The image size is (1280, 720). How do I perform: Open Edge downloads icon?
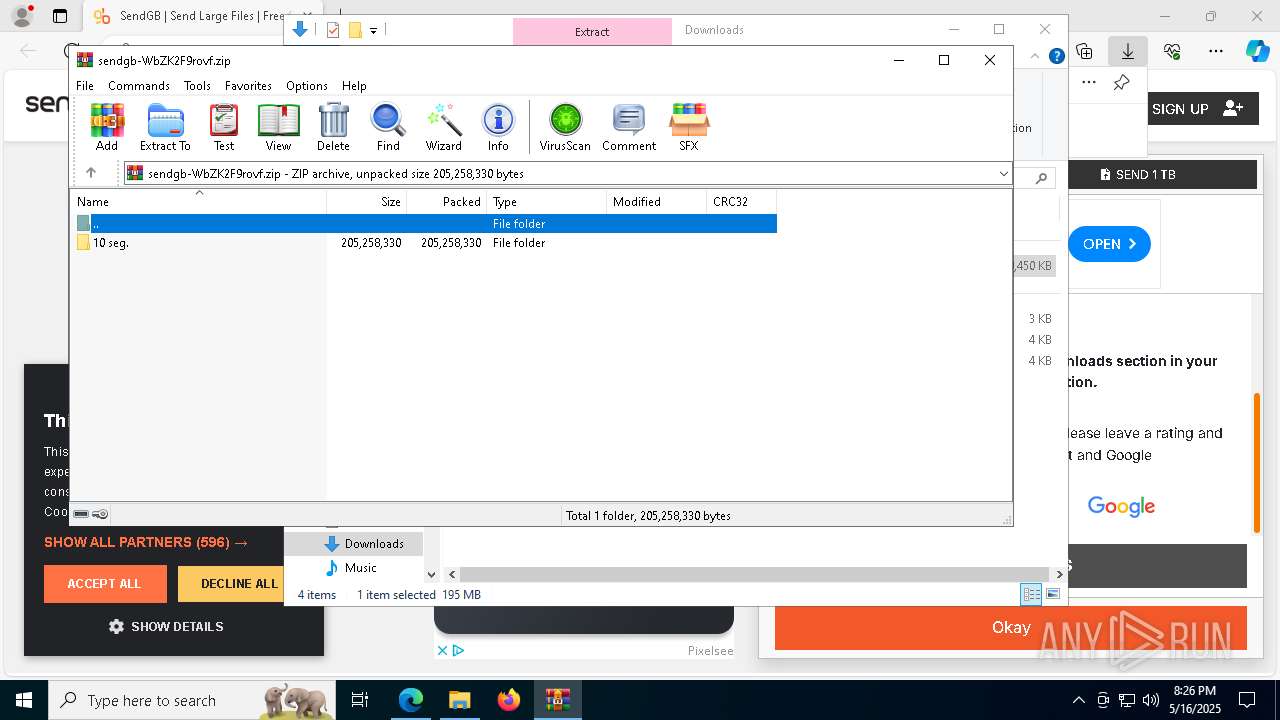point(1127,50)
